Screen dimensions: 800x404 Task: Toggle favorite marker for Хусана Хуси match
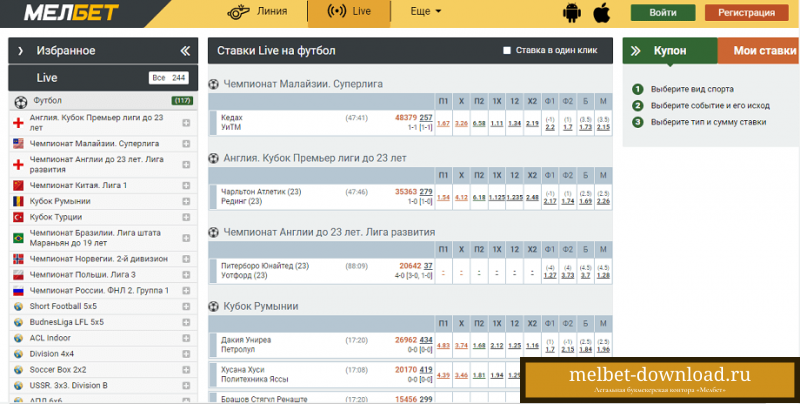213,374
